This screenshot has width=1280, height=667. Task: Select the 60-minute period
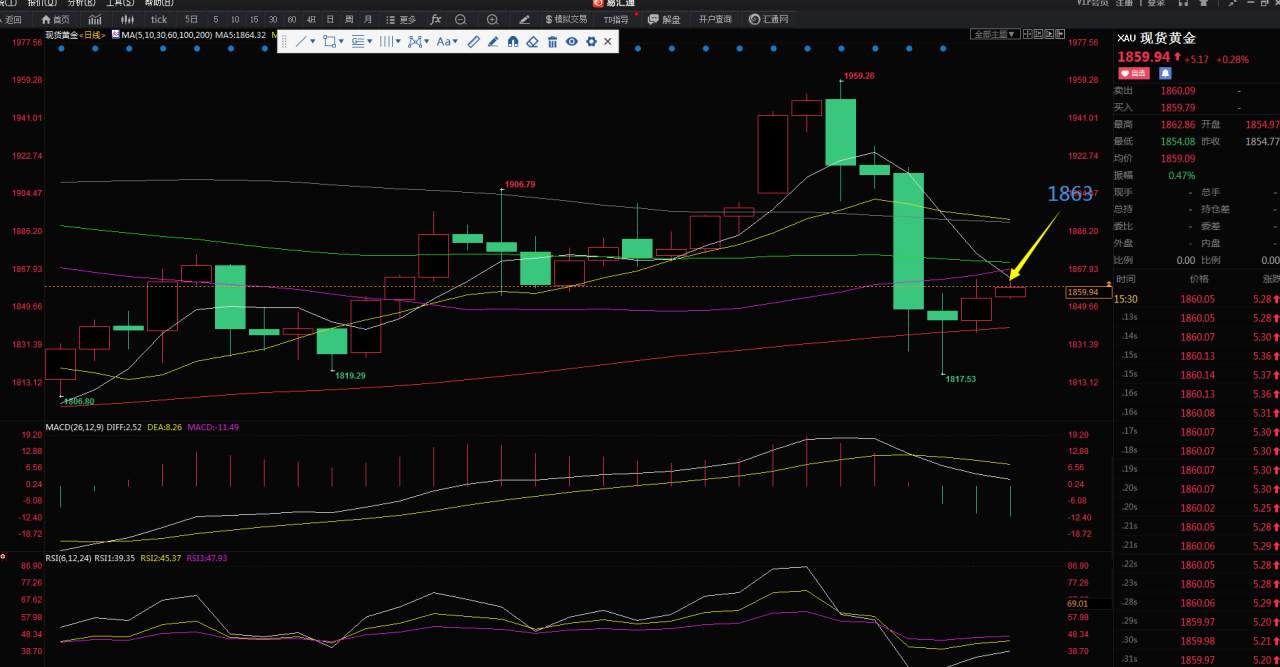coord(292,19)
